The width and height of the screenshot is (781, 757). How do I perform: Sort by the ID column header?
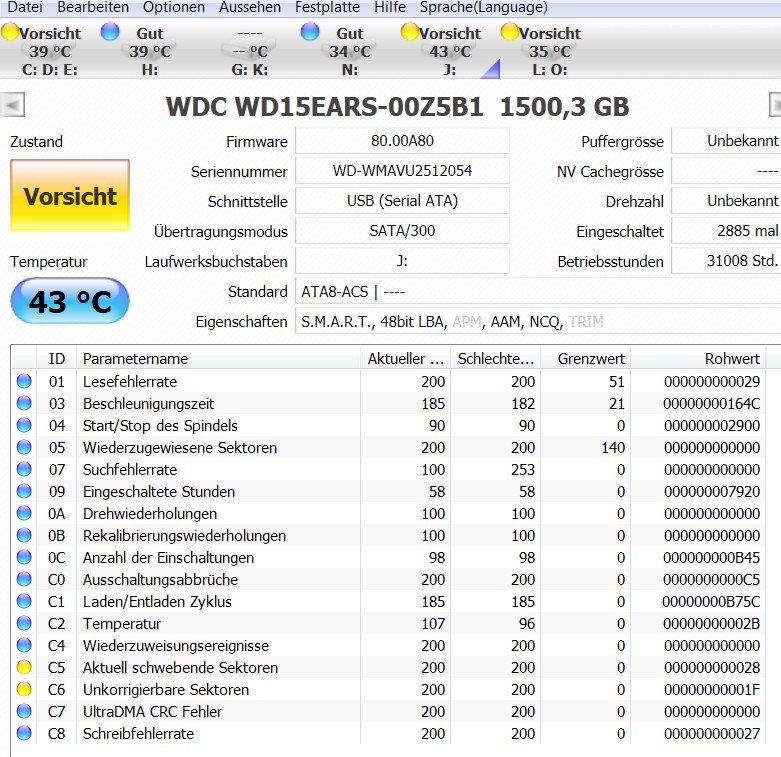pyautogui.click(x=56, y=359)
